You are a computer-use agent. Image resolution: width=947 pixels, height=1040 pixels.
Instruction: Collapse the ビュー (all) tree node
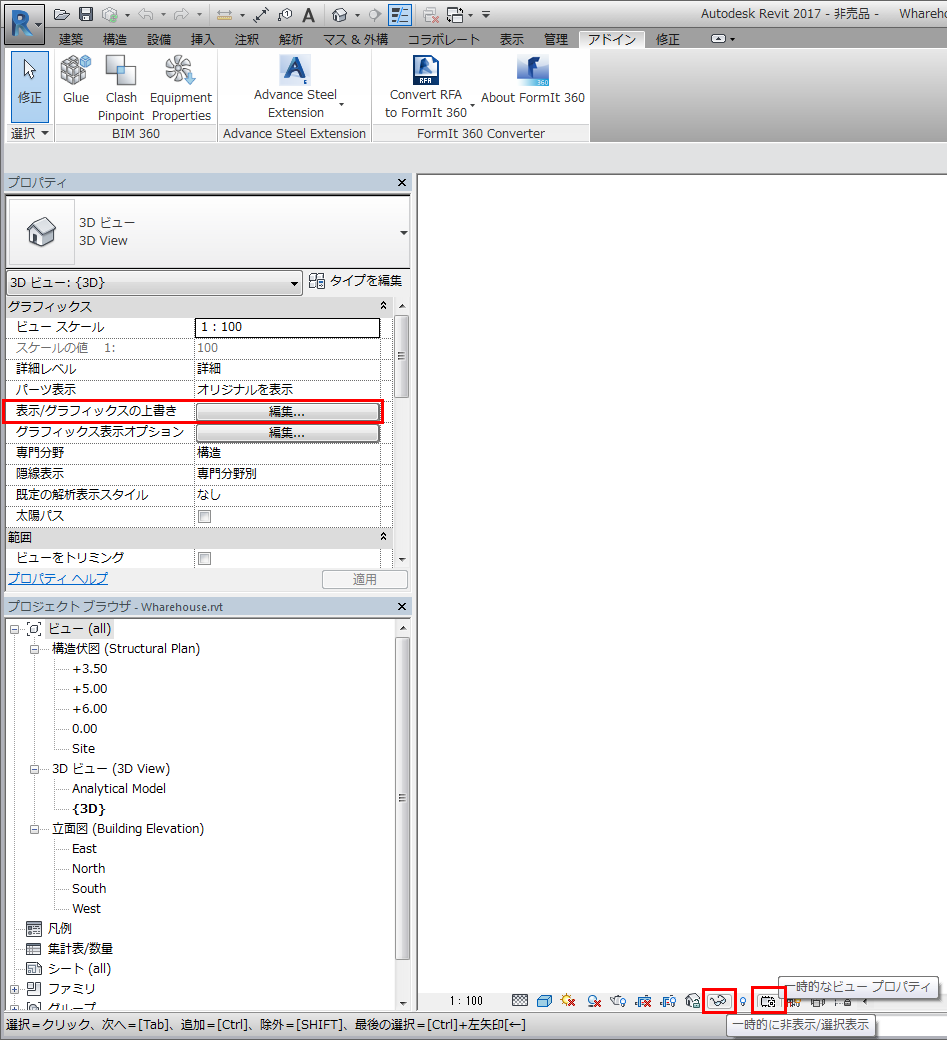pos(15,629)
